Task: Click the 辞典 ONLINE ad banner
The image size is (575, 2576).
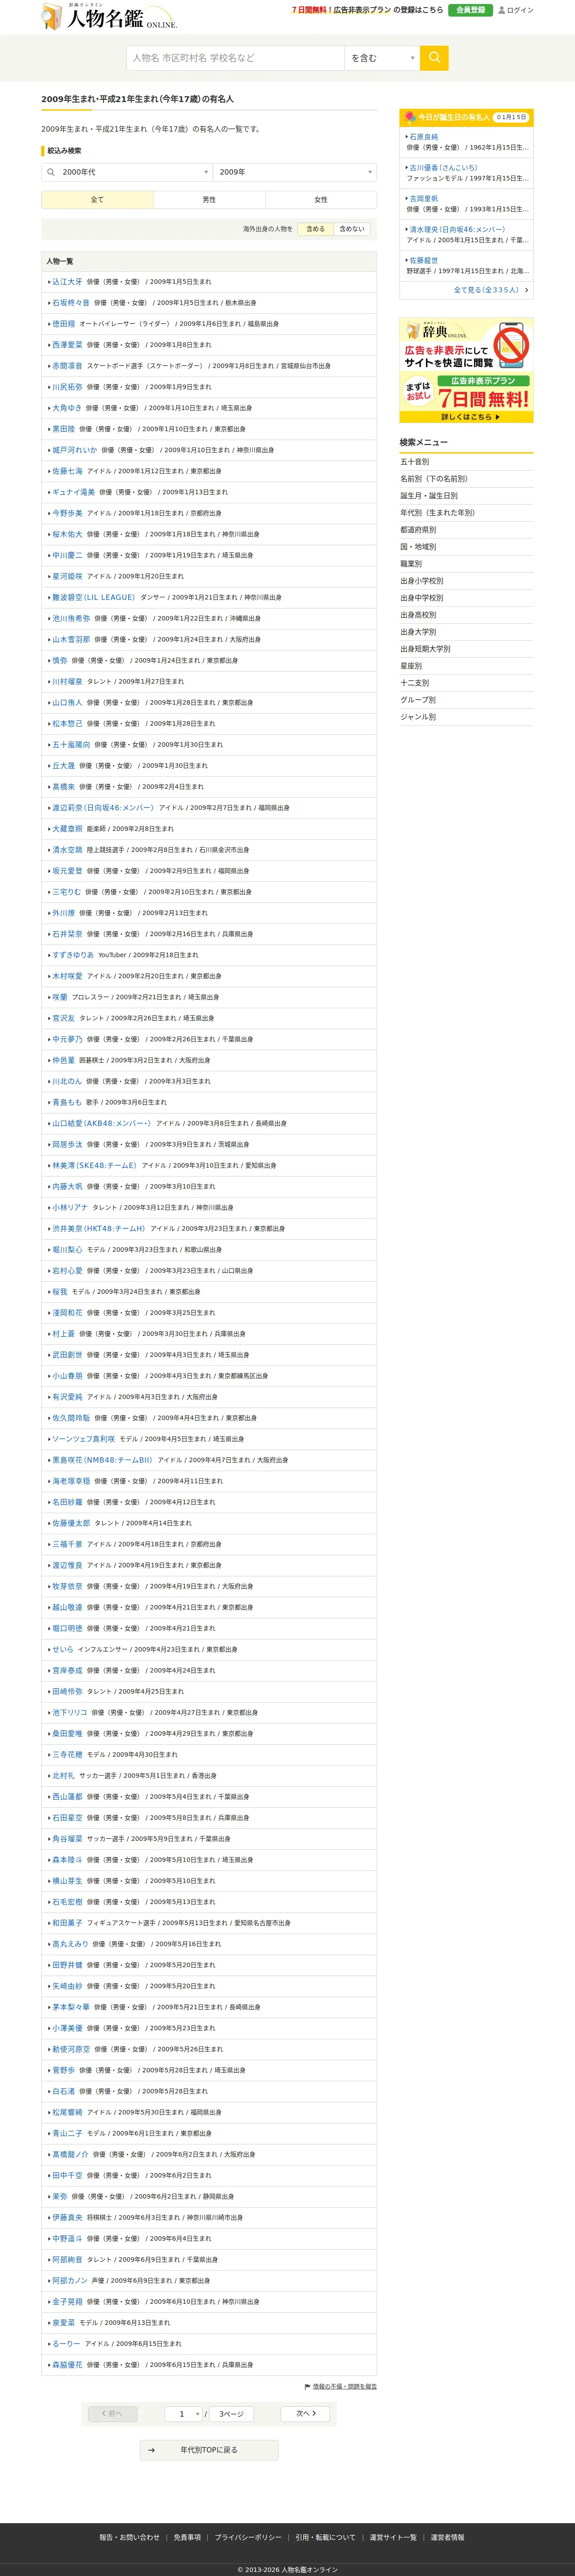Action: pos(466,370)
